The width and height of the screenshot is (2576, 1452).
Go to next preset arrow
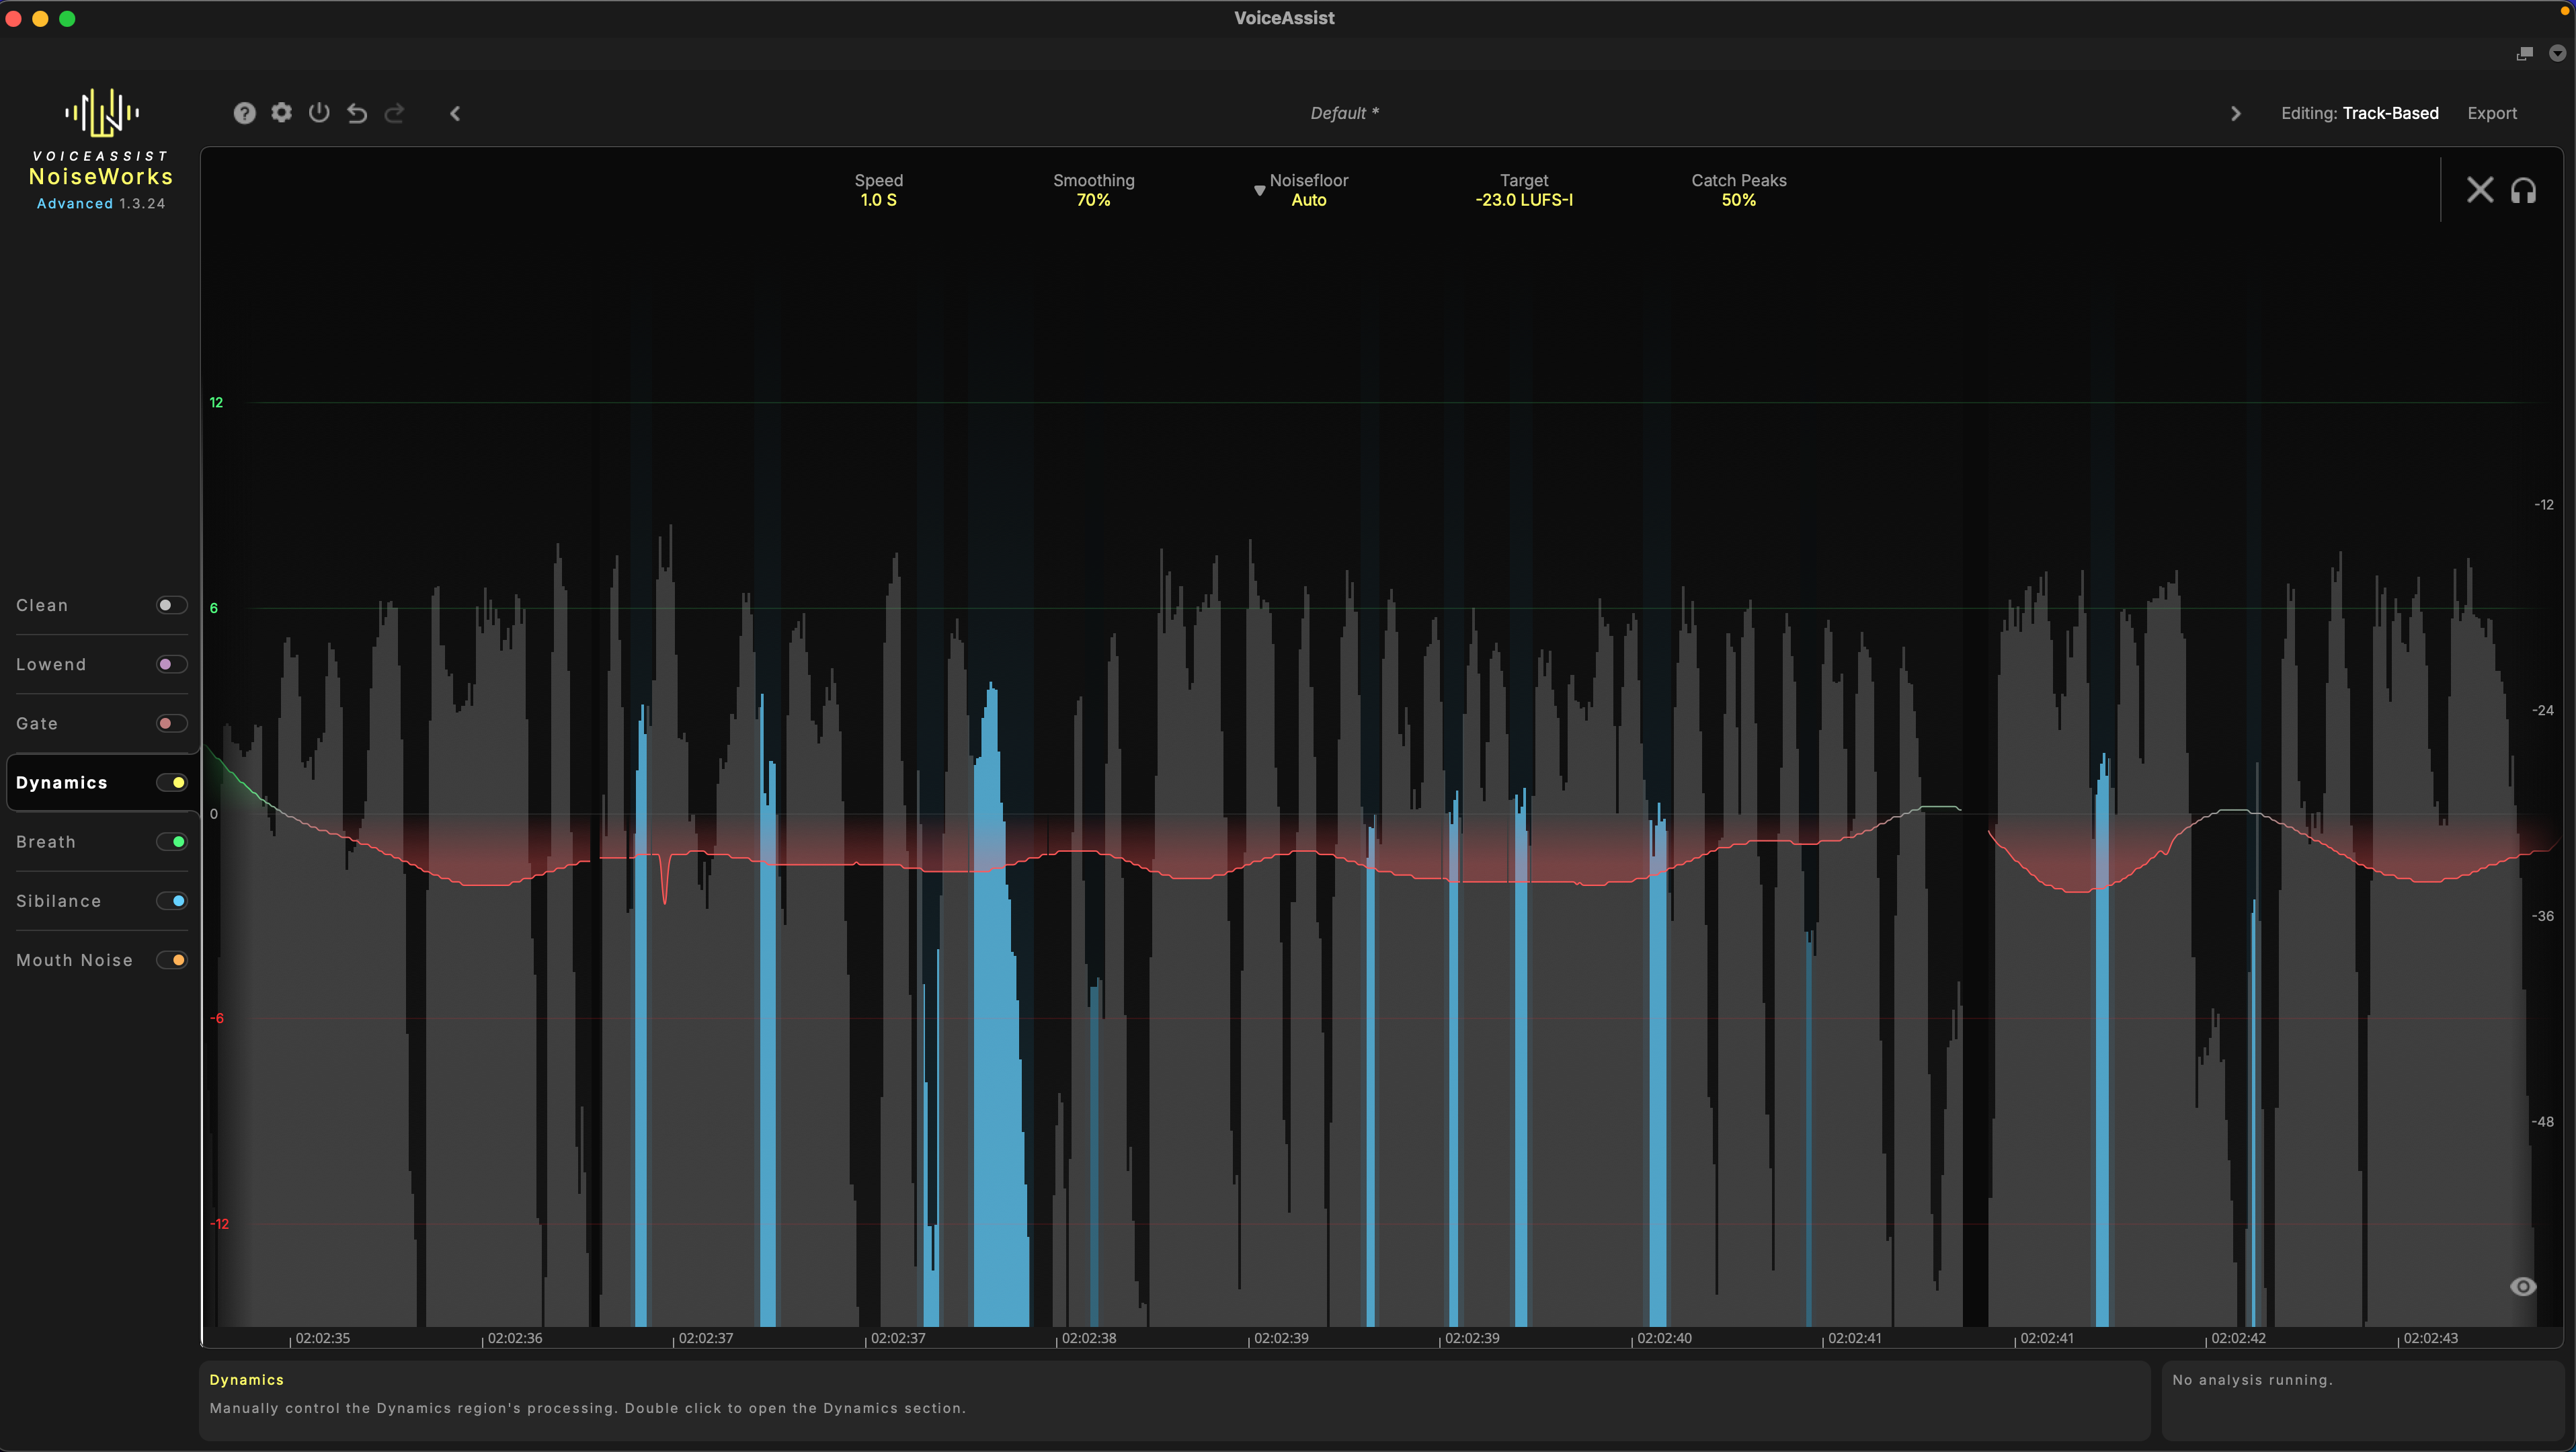[2236, 113]
